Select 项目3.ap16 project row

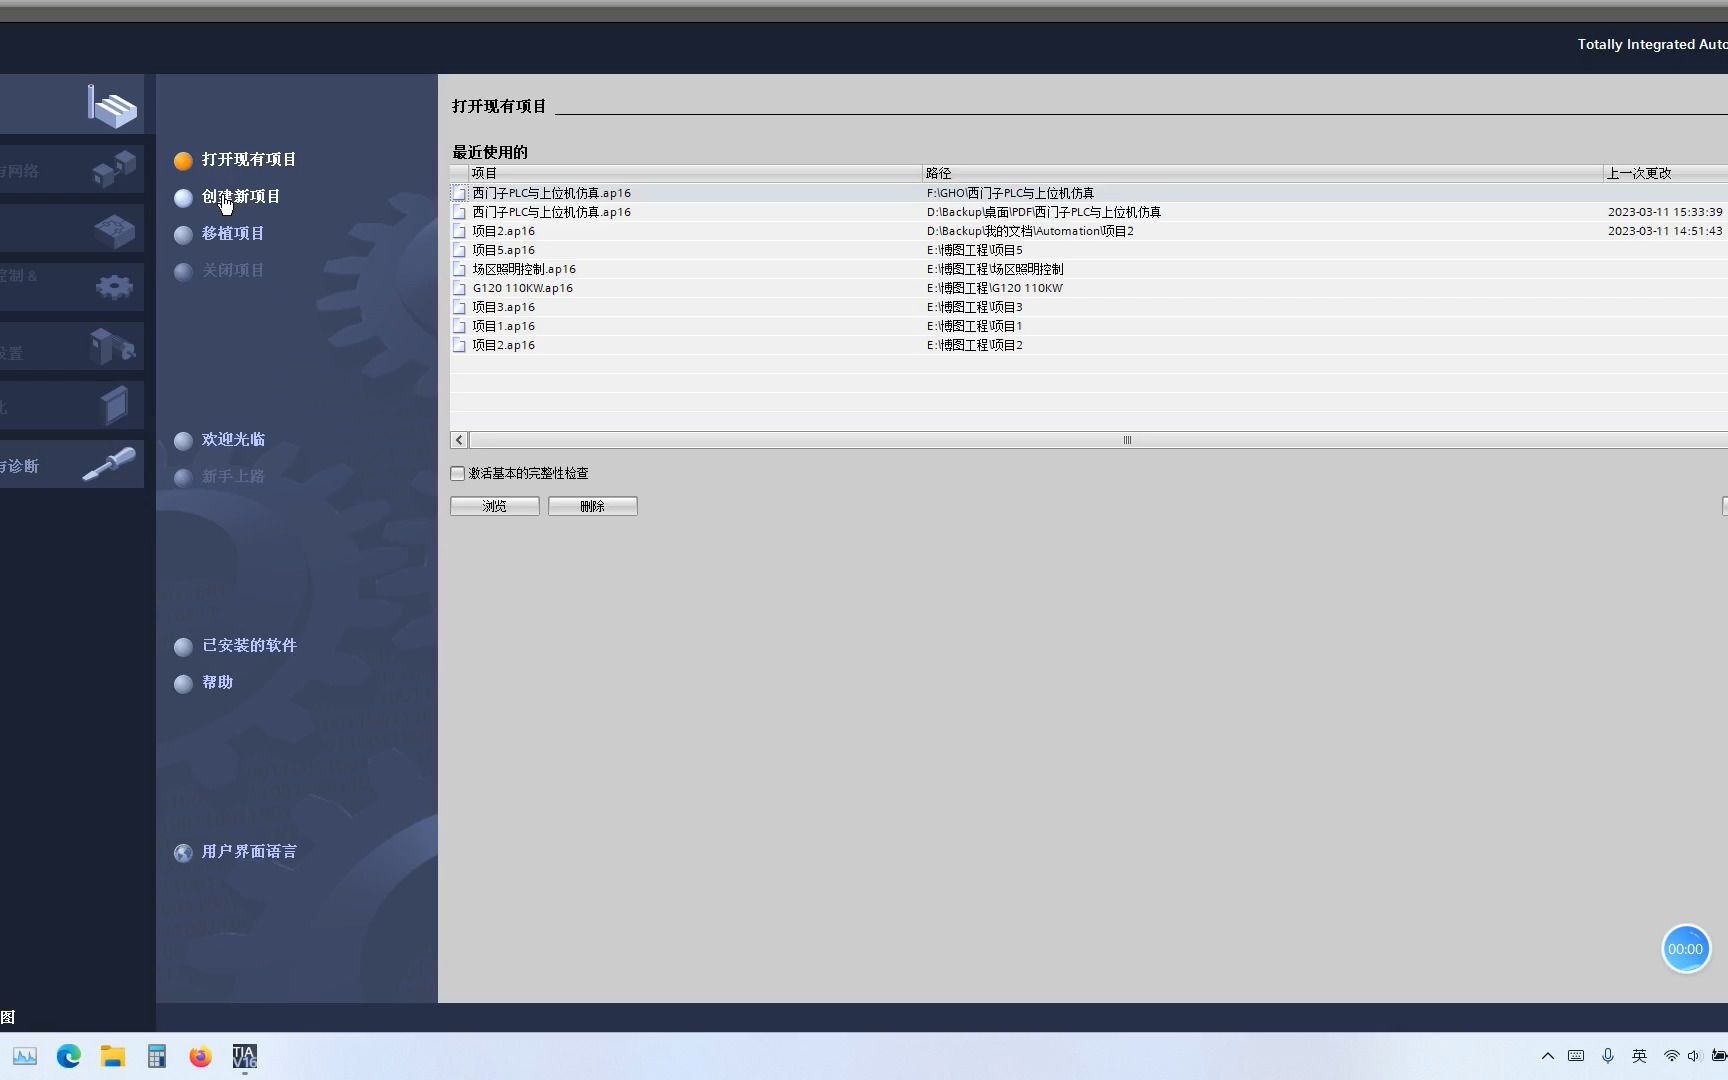tap(1089, 307)
